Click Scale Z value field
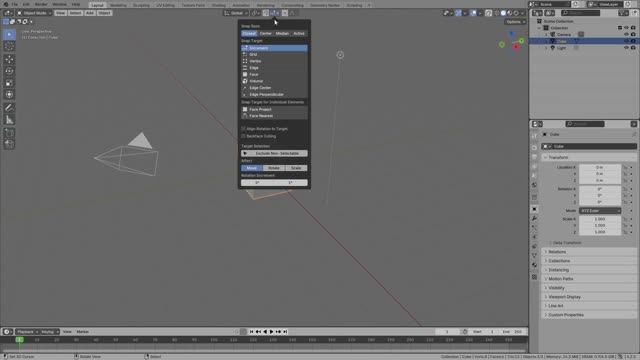 pos(600,232)
